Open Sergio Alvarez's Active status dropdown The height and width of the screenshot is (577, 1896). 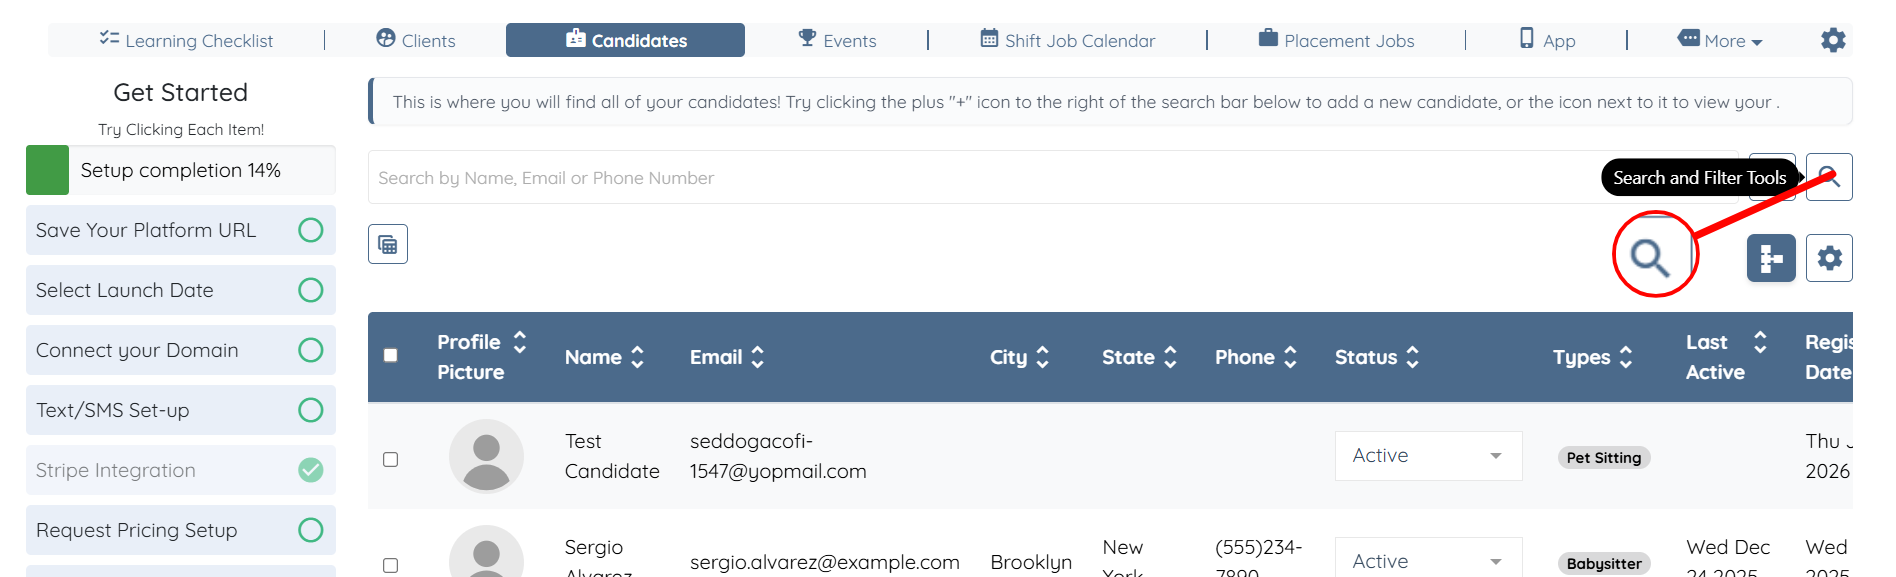click(1427, 561)
